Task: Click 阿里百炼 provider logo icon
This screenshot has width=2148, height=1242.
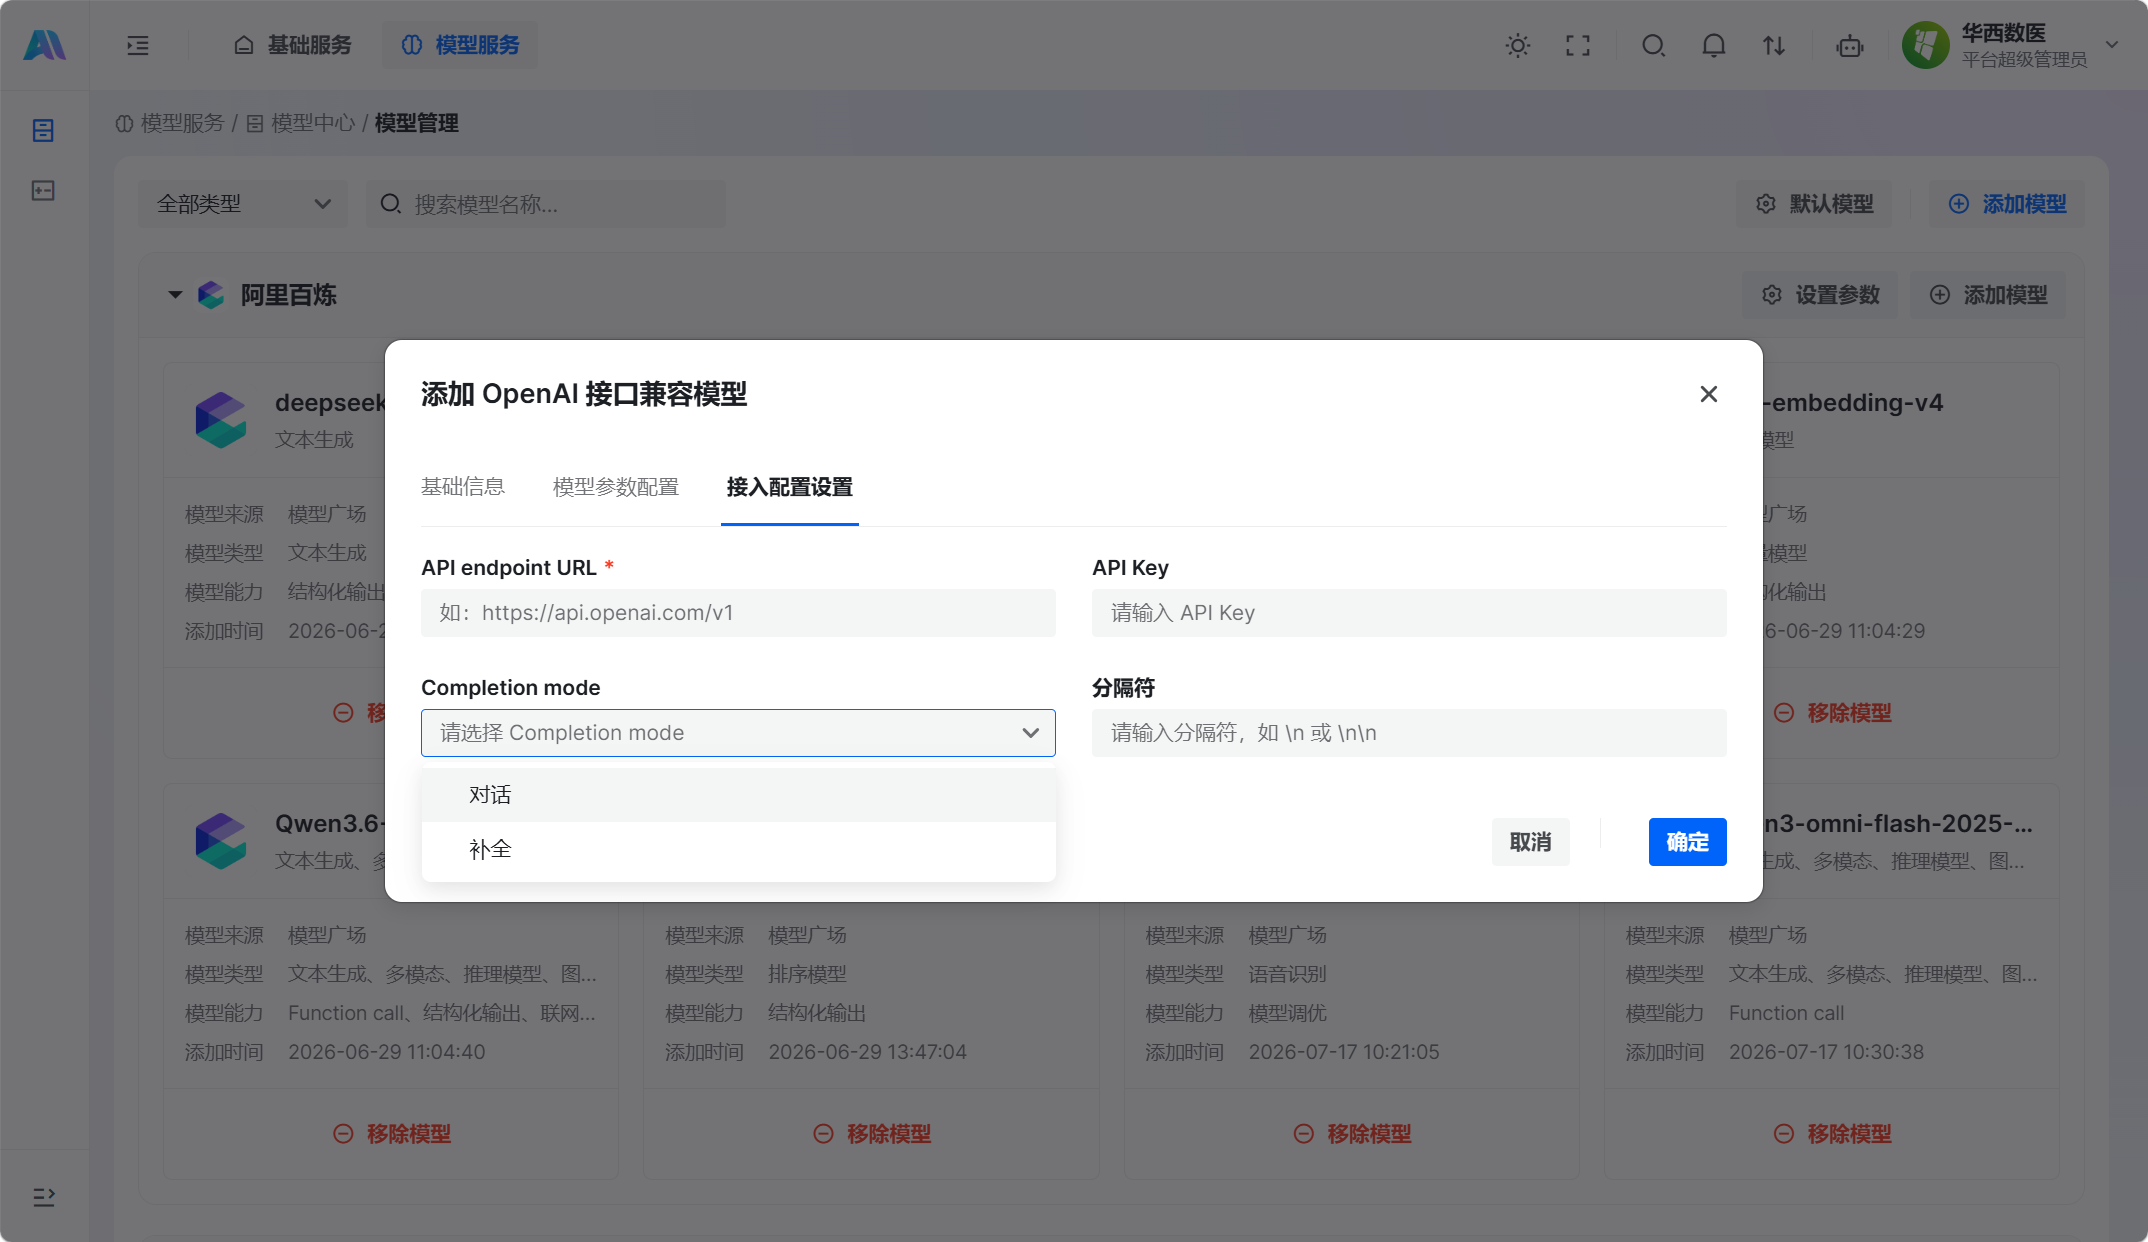Action: [x=211, y=295]
